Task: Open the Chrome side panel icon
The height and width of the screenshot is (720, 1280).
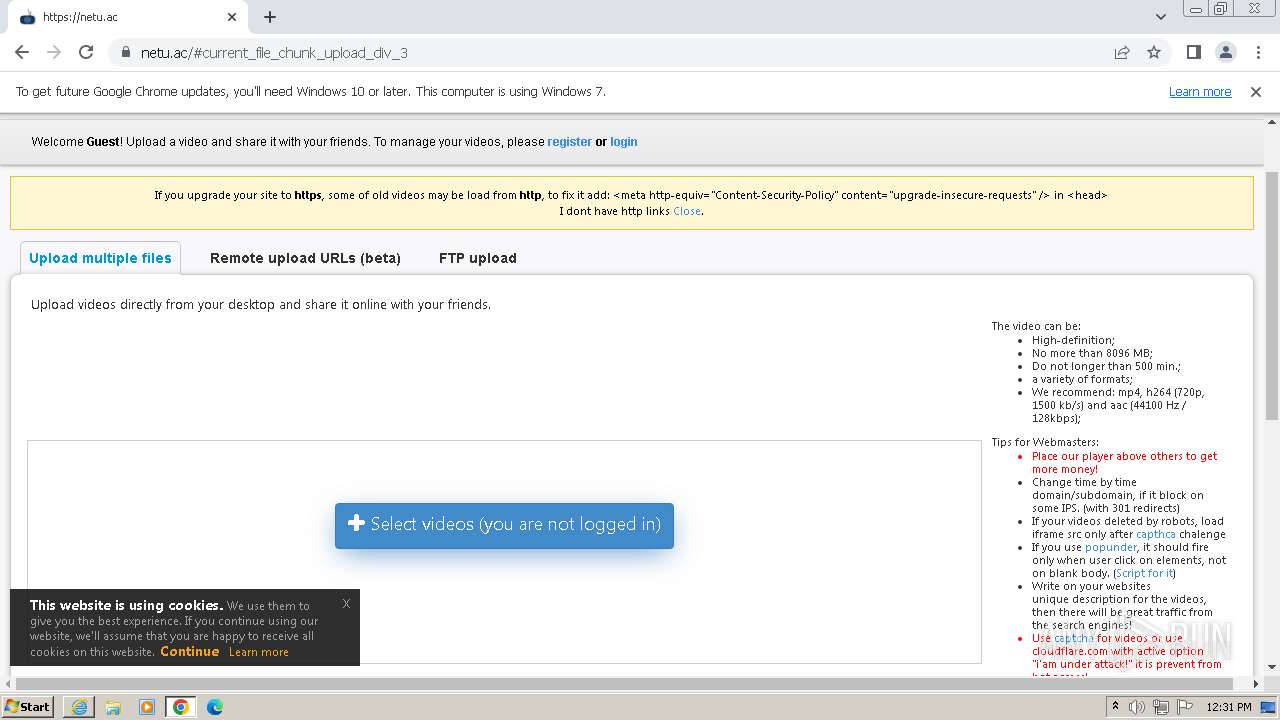Action: pyautogui.click(x=1193, y=52)
